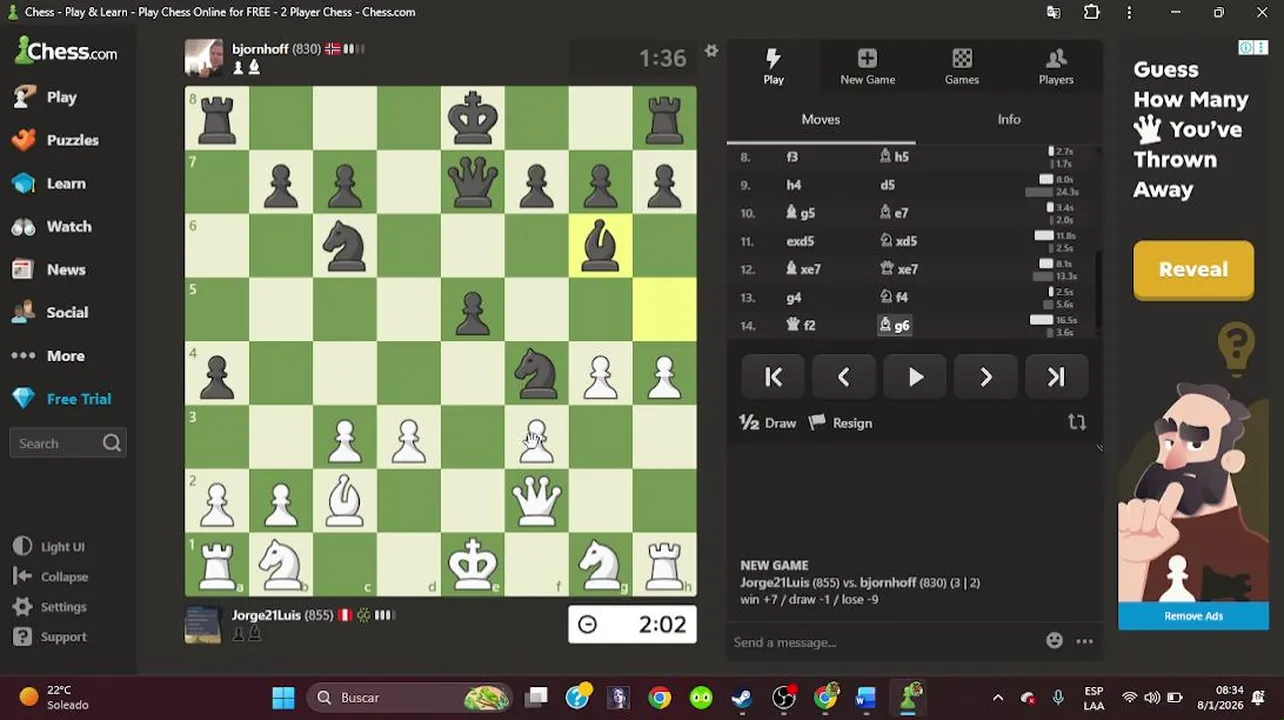This screenshot has height=720, width=1284.
Task: Step back one move
Action: pyautogui.click(x=844, y=377)
